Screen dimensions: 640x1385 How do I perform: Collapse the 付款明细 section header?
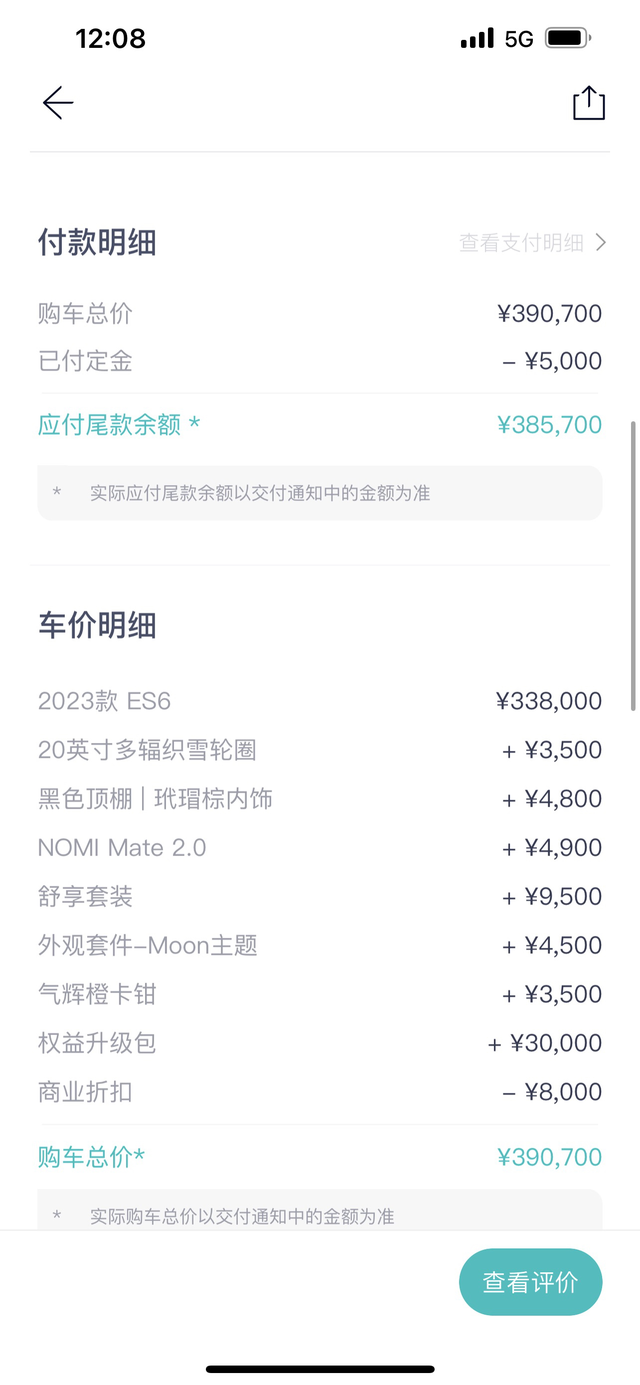(95, 242)
